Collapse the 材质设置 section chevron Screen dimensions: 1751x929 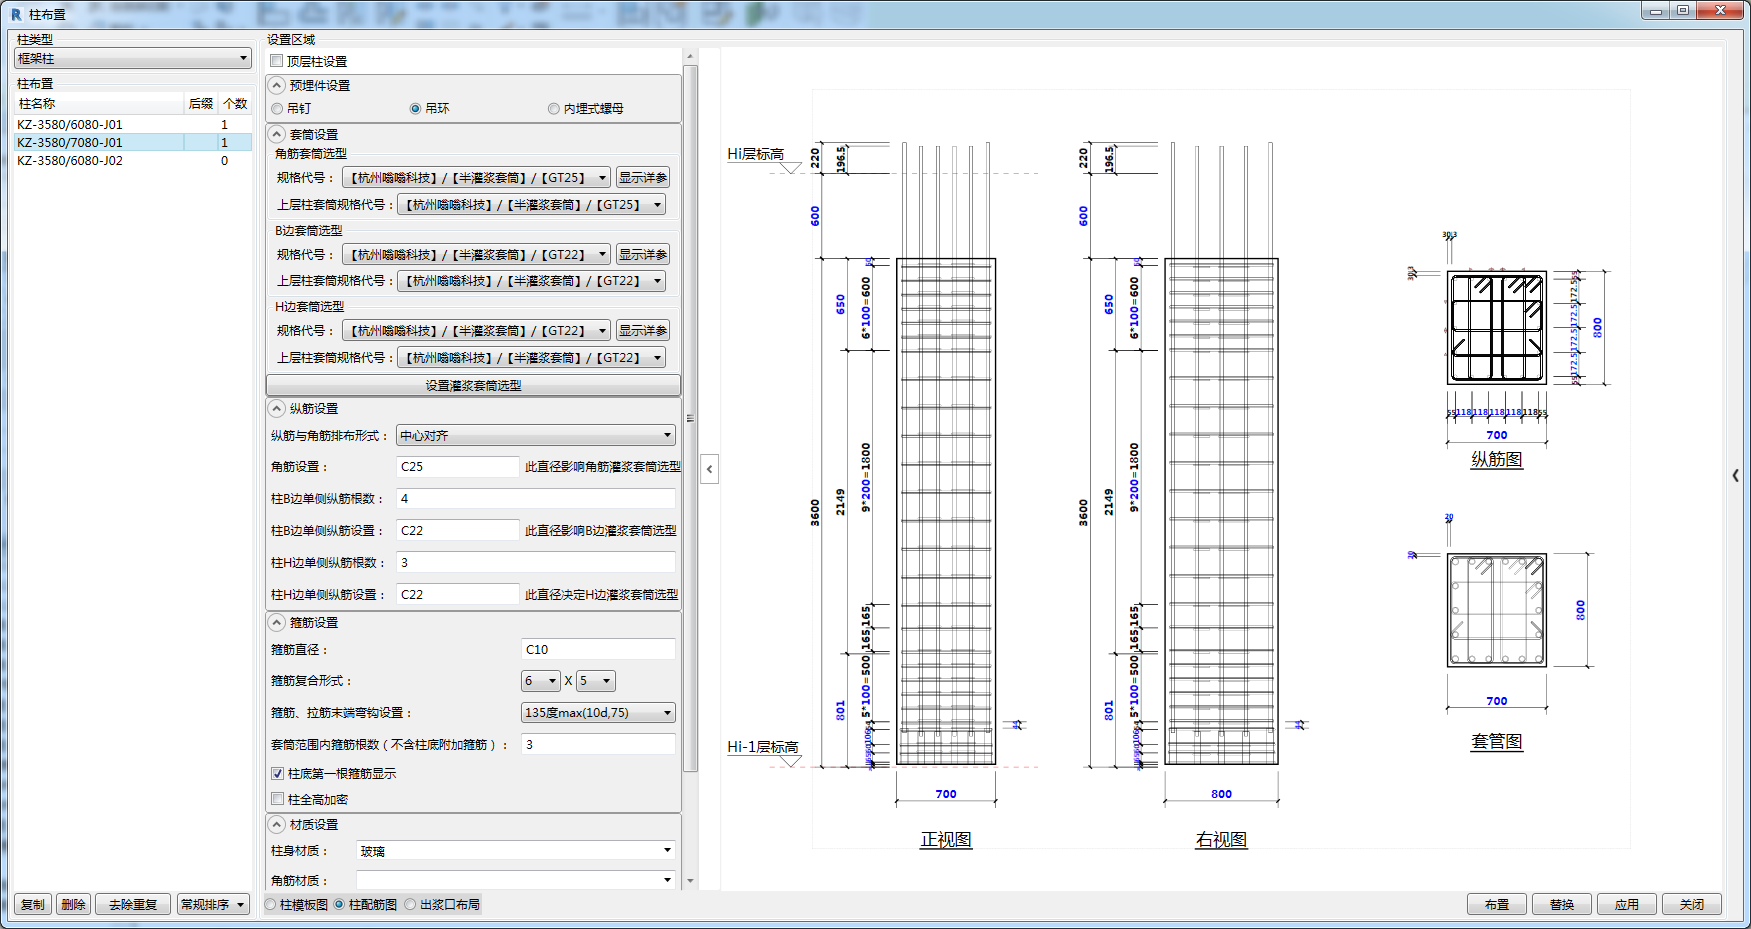pos(277,824)
